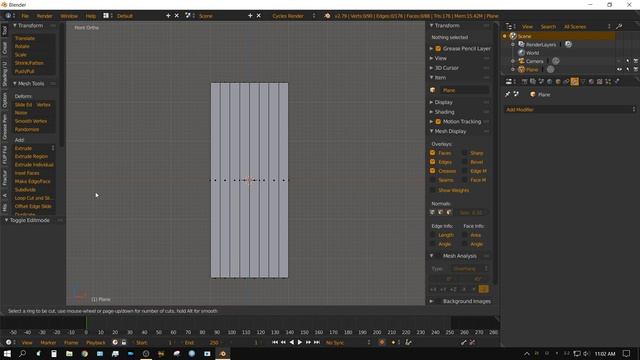Open the Render menu
Viewport: 640px width, 360px height.
tap(44, 16)
